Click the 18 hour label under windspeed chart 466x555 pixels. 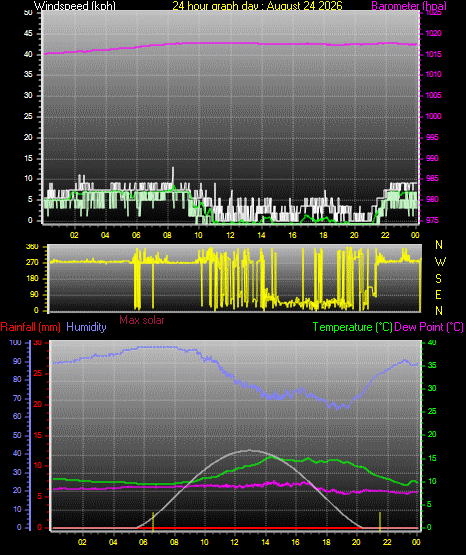pos(323,235)
